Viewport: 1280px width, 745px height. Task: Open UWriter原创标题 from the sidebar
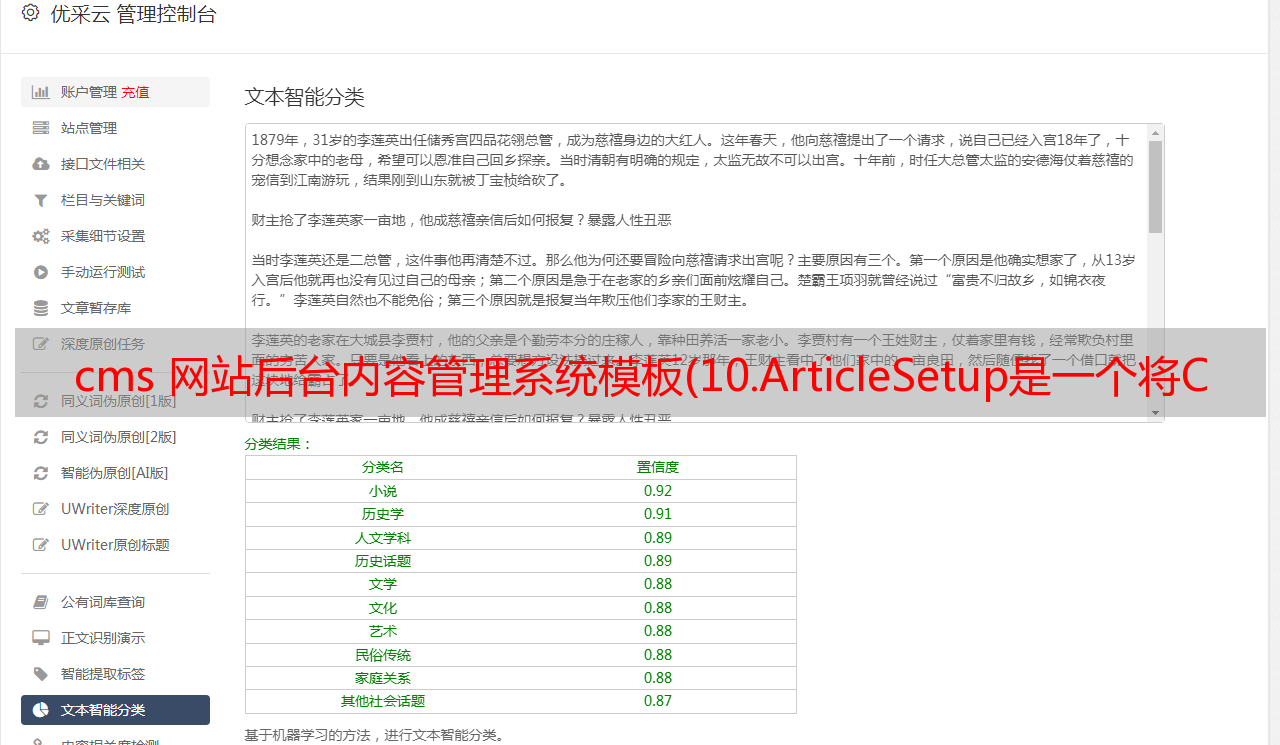pyautogui.click(x=114, y=545)
